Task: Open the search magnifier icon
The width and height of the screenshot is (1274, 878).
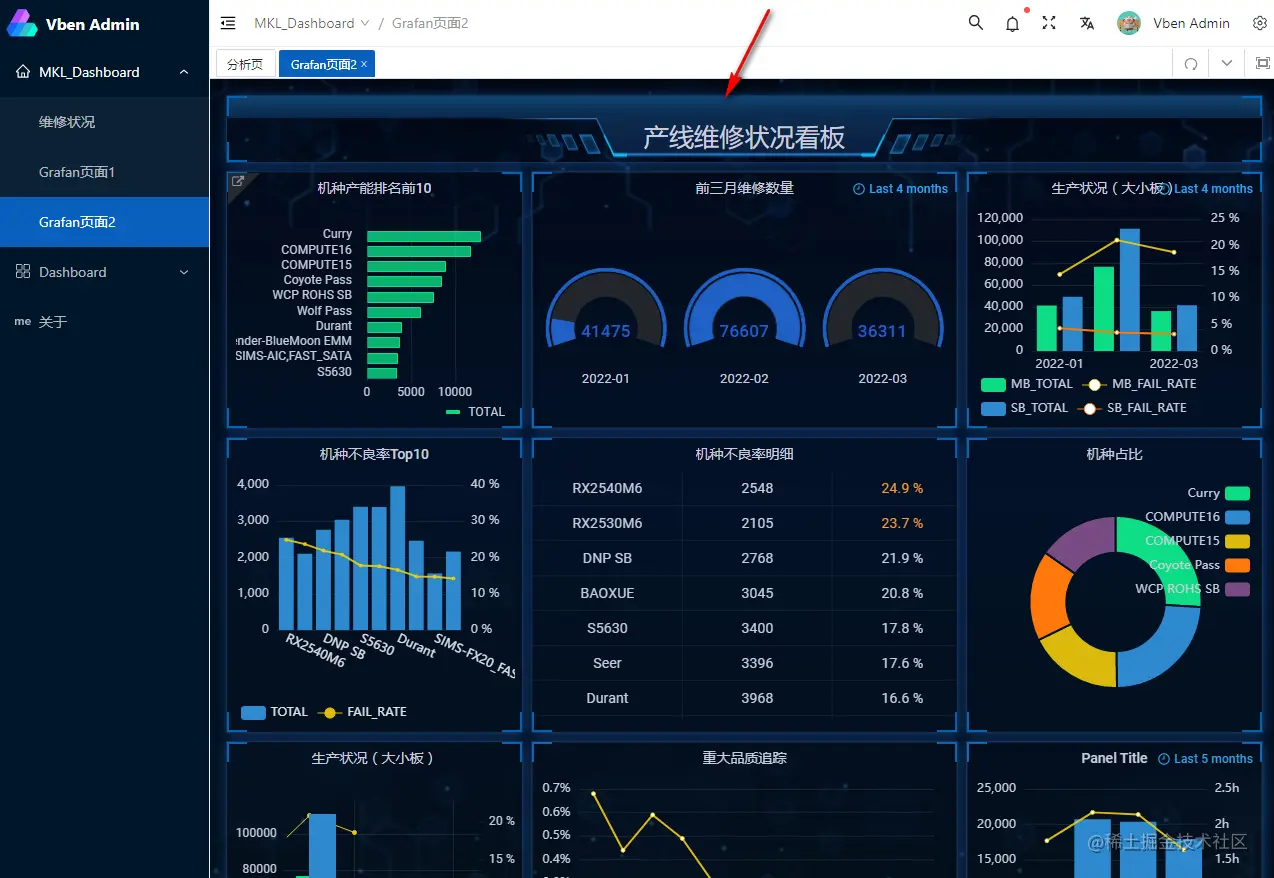Action: [x=976, y=23]
